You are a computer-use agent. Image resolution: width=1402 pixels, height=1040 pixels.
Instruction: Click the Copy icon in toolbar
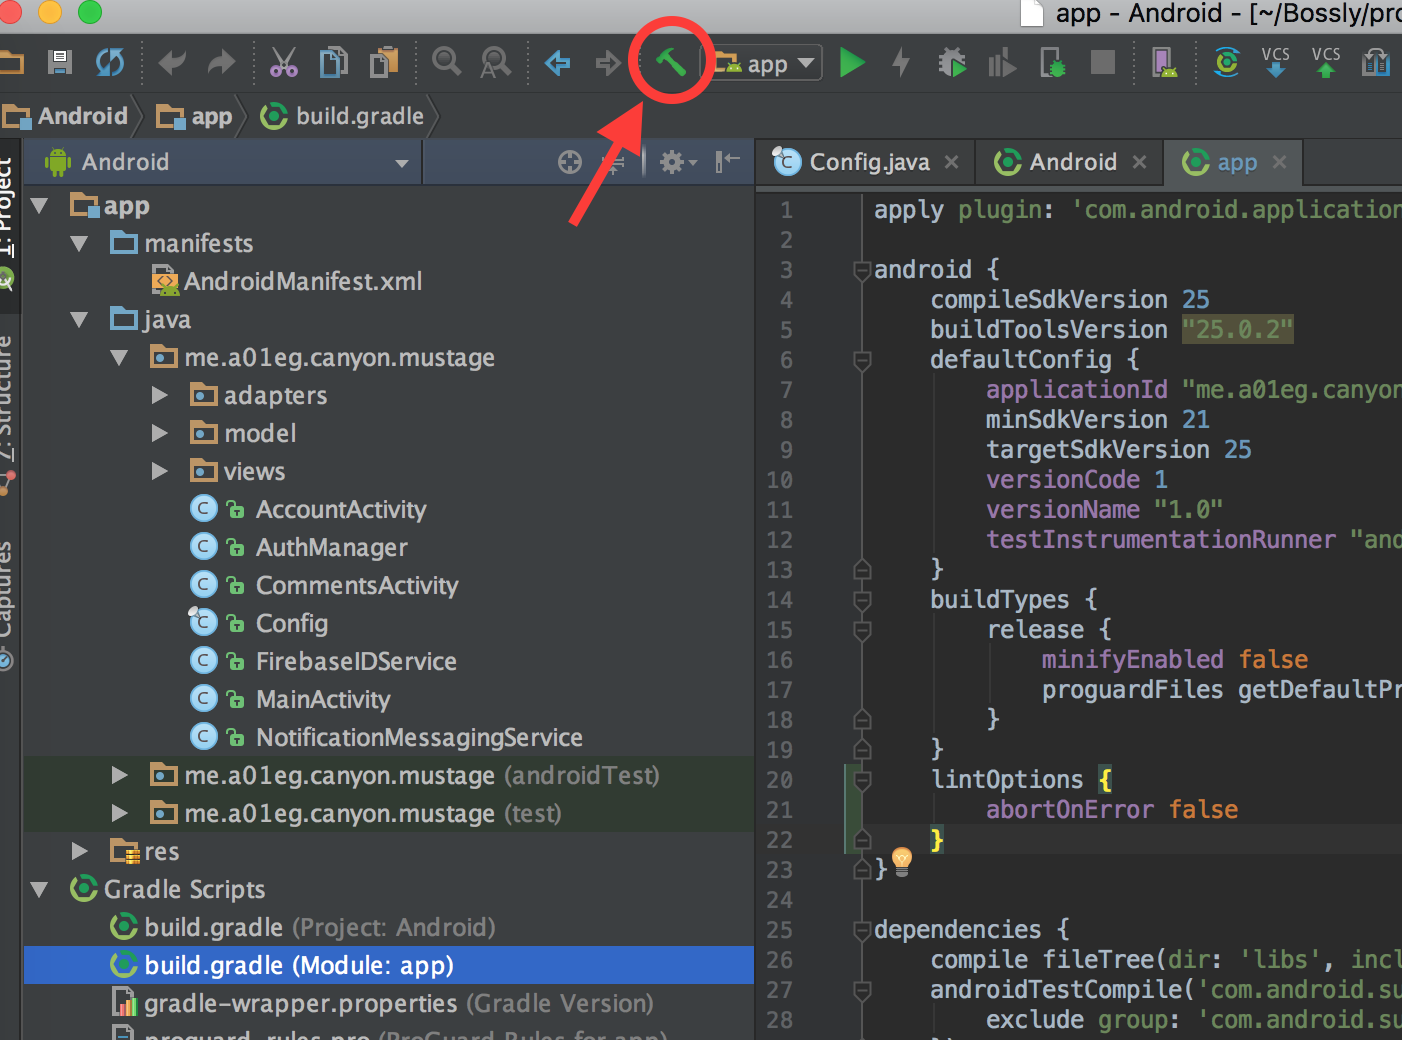pyautogui.click(x=334, y=63)
